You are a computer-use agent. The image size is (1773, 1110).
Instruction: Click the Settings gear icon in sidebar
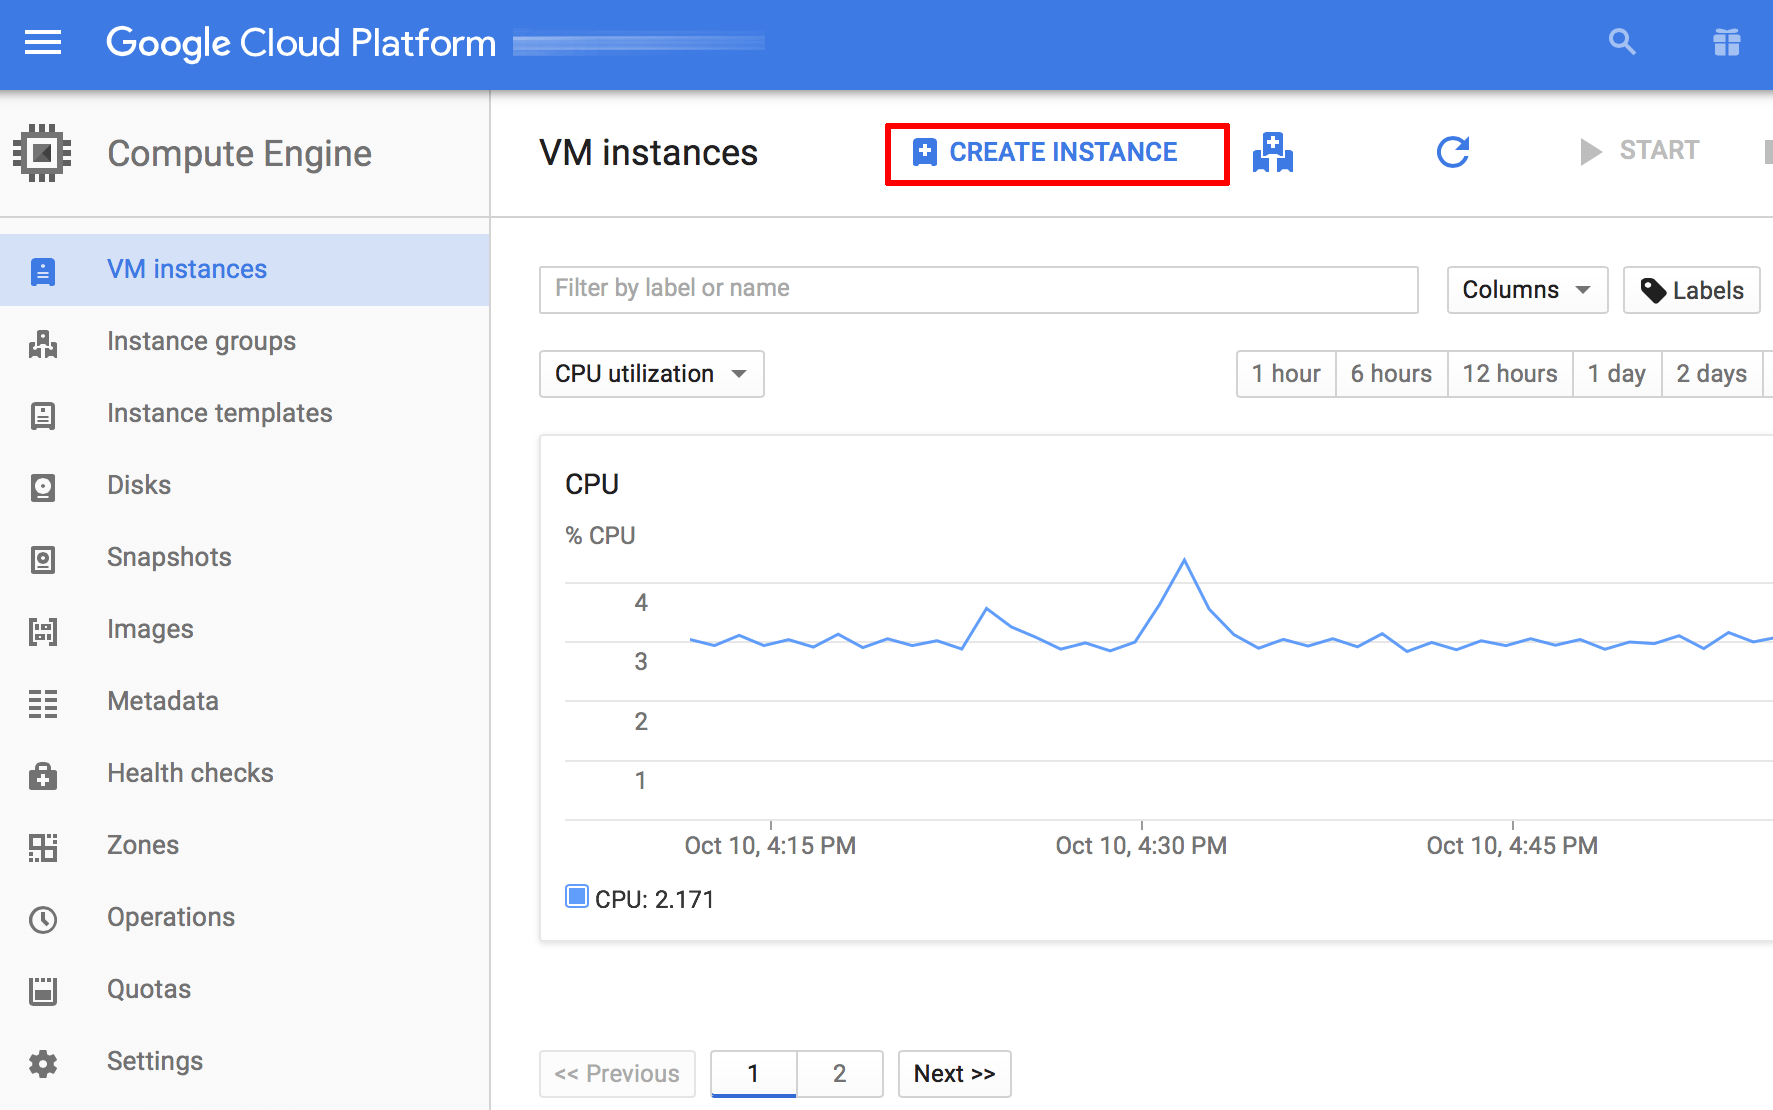pos(43,1063)
